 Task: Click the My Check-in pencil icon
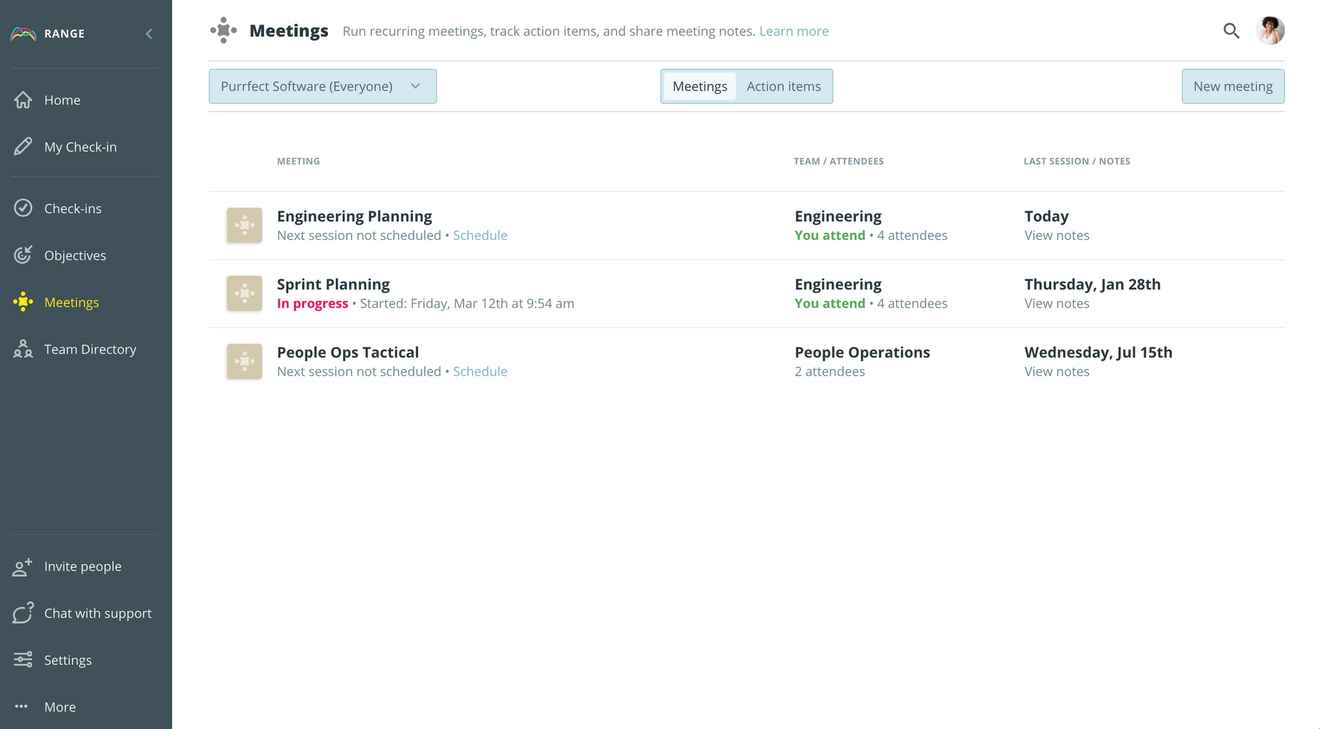tap(23, 147)
